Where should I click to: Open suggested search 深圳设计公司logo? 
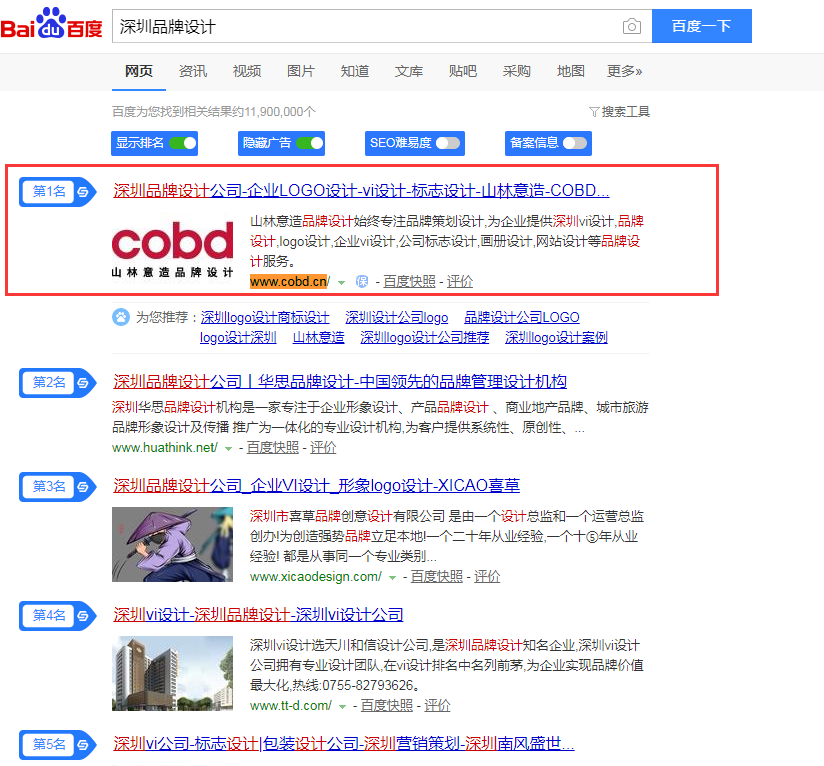pos(397,317)
